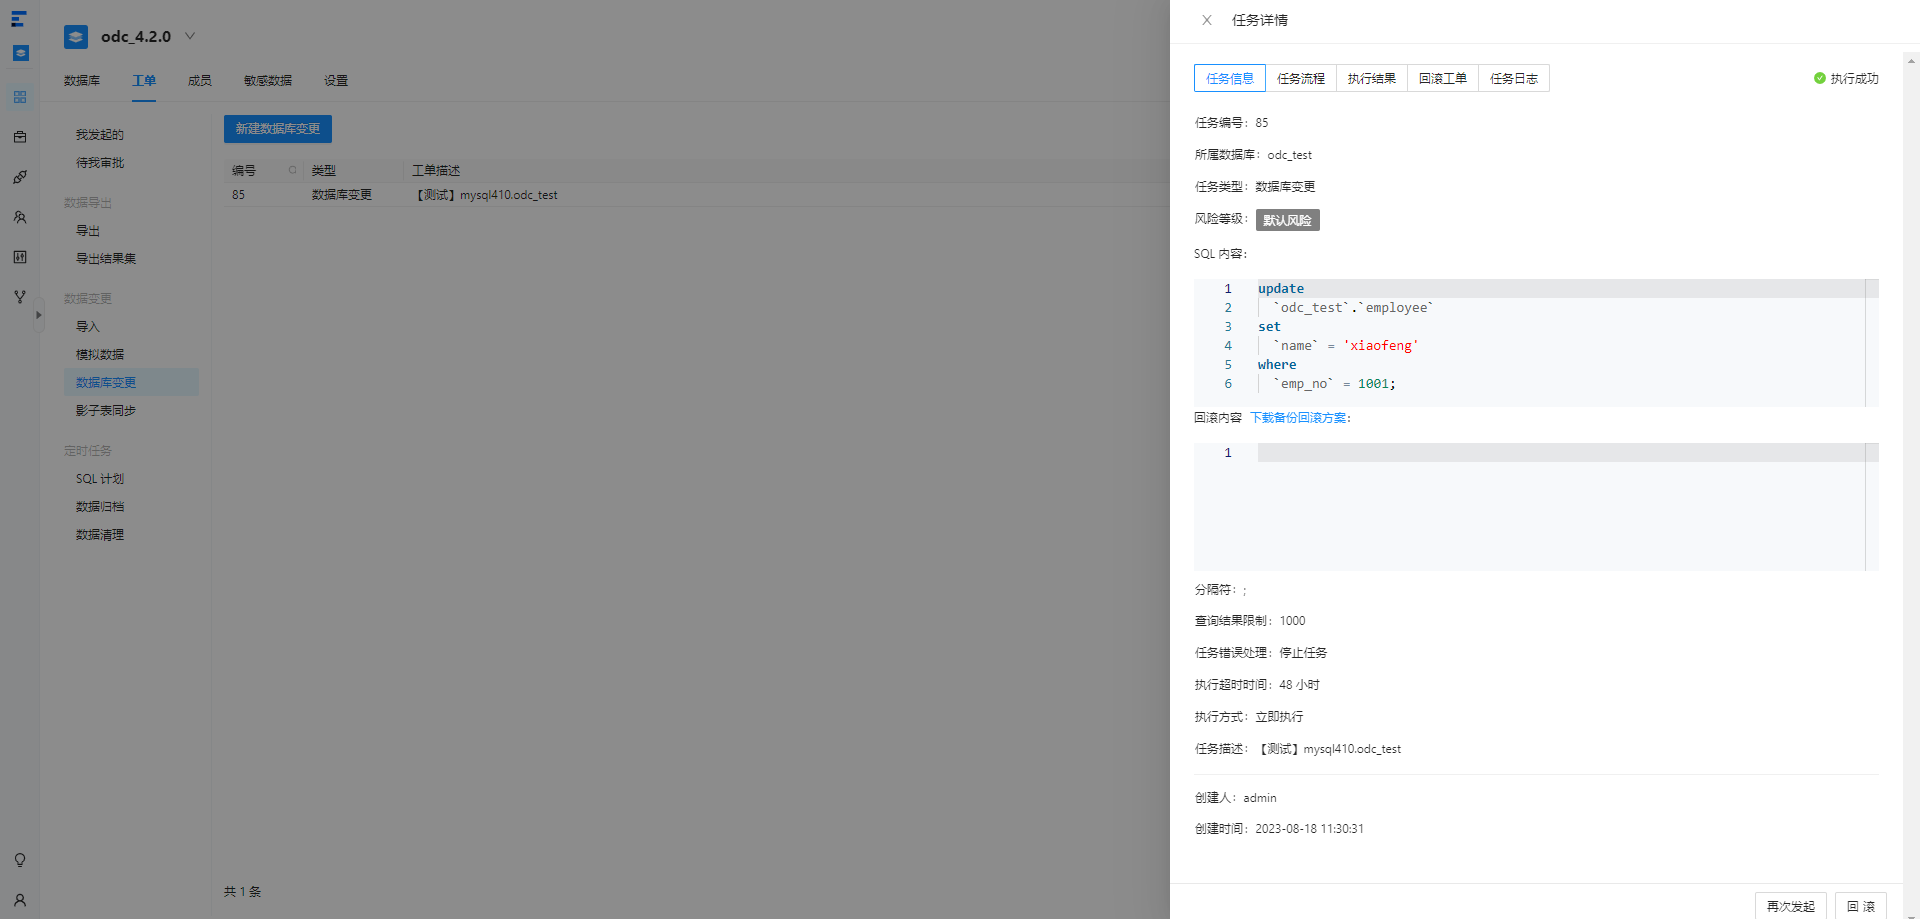1920x919 pixels.
Task: Select 数据清理 menu item
Action: [100, 535]
